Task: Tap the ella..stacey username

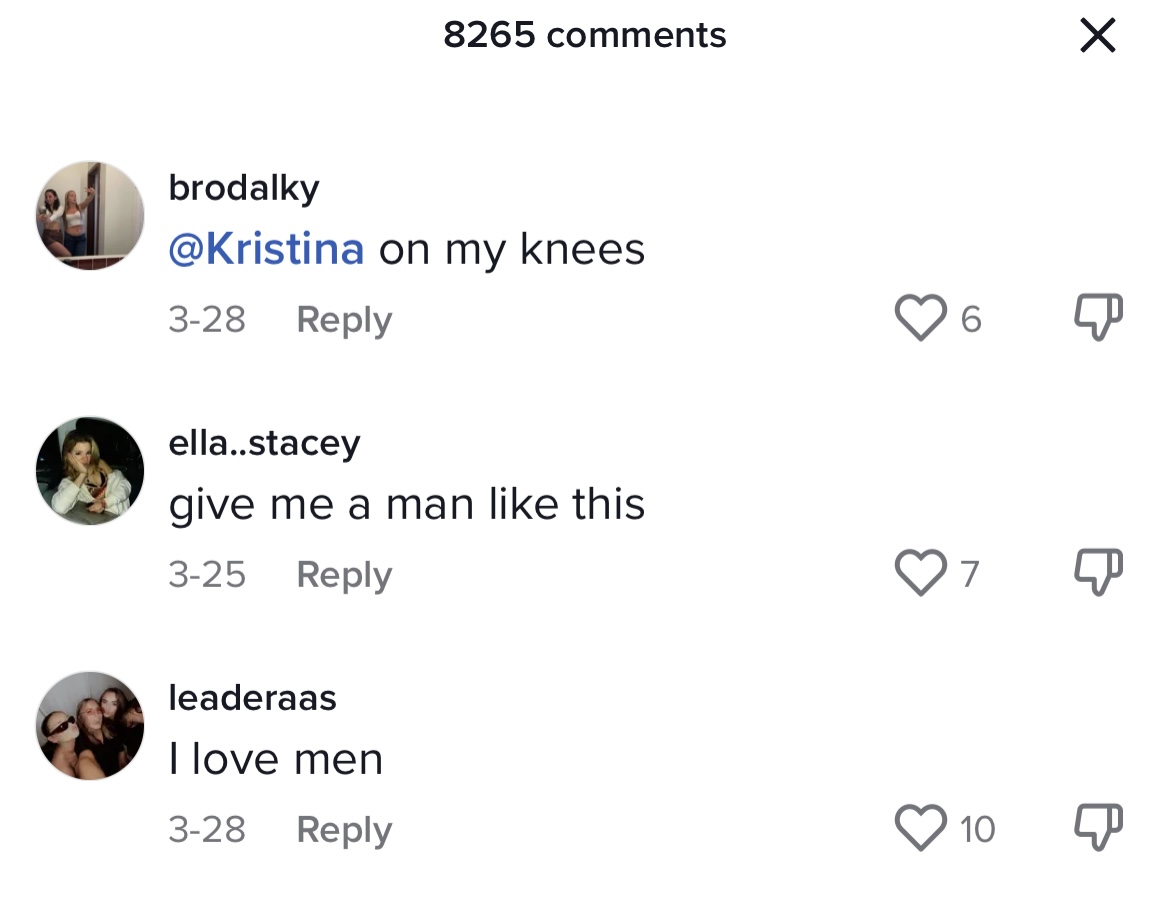Action: [265, 443]
